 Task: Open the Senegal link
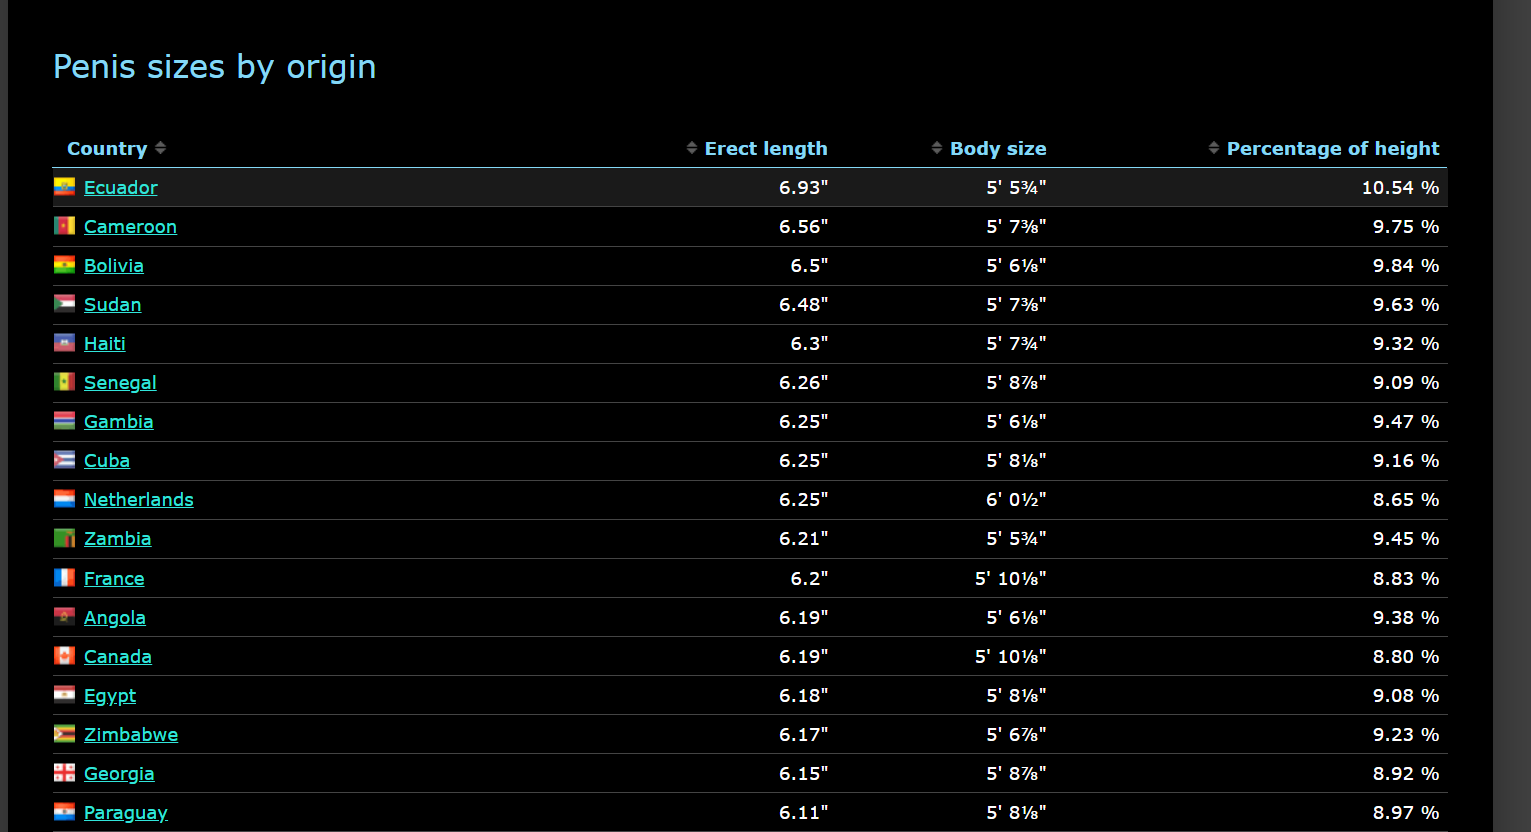click(120, 382)
